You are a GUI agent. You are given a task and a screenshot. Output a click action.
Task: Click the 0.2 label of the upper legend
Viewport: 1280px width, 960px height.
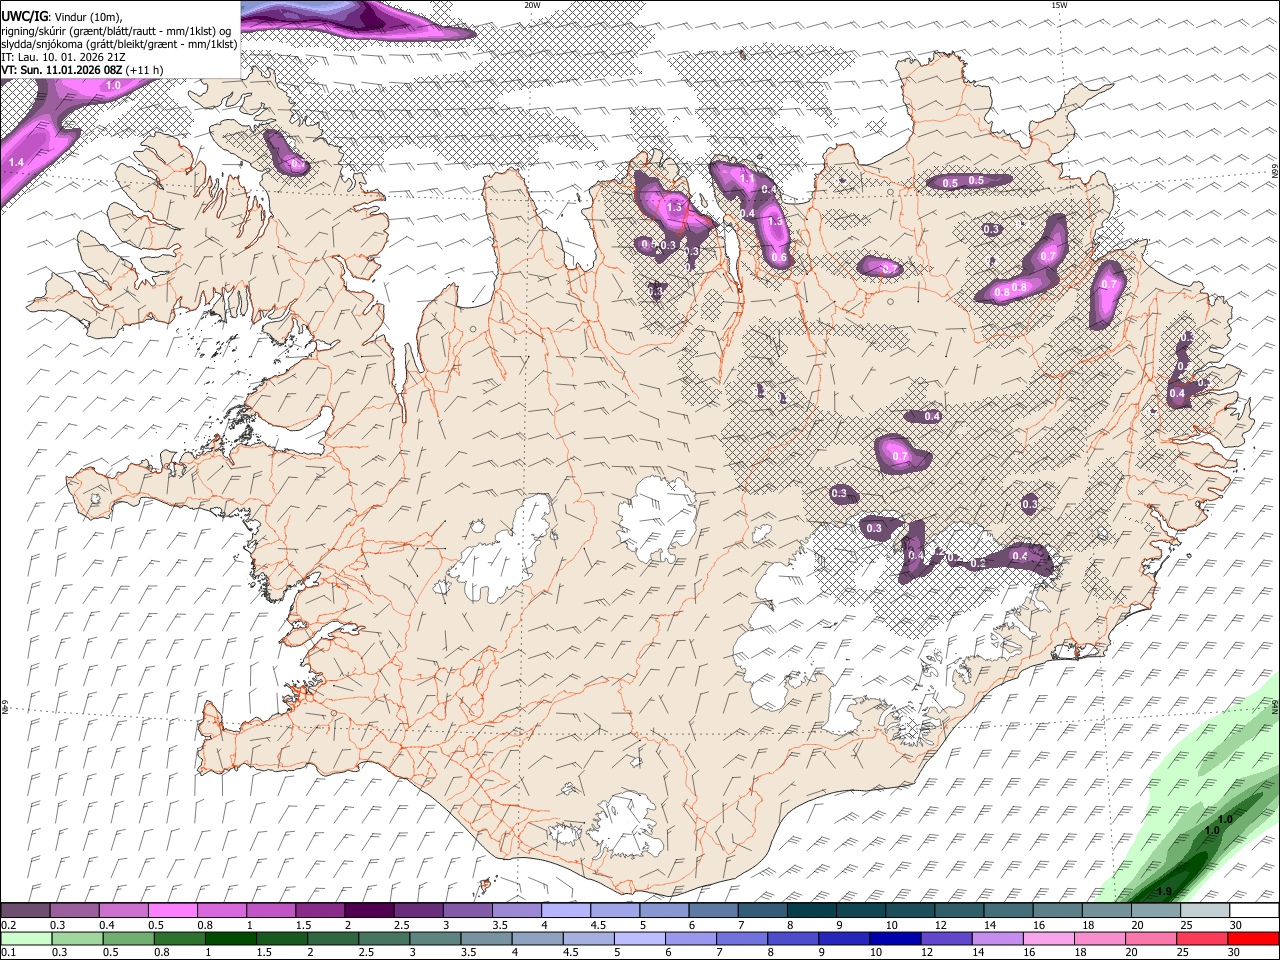8,925
